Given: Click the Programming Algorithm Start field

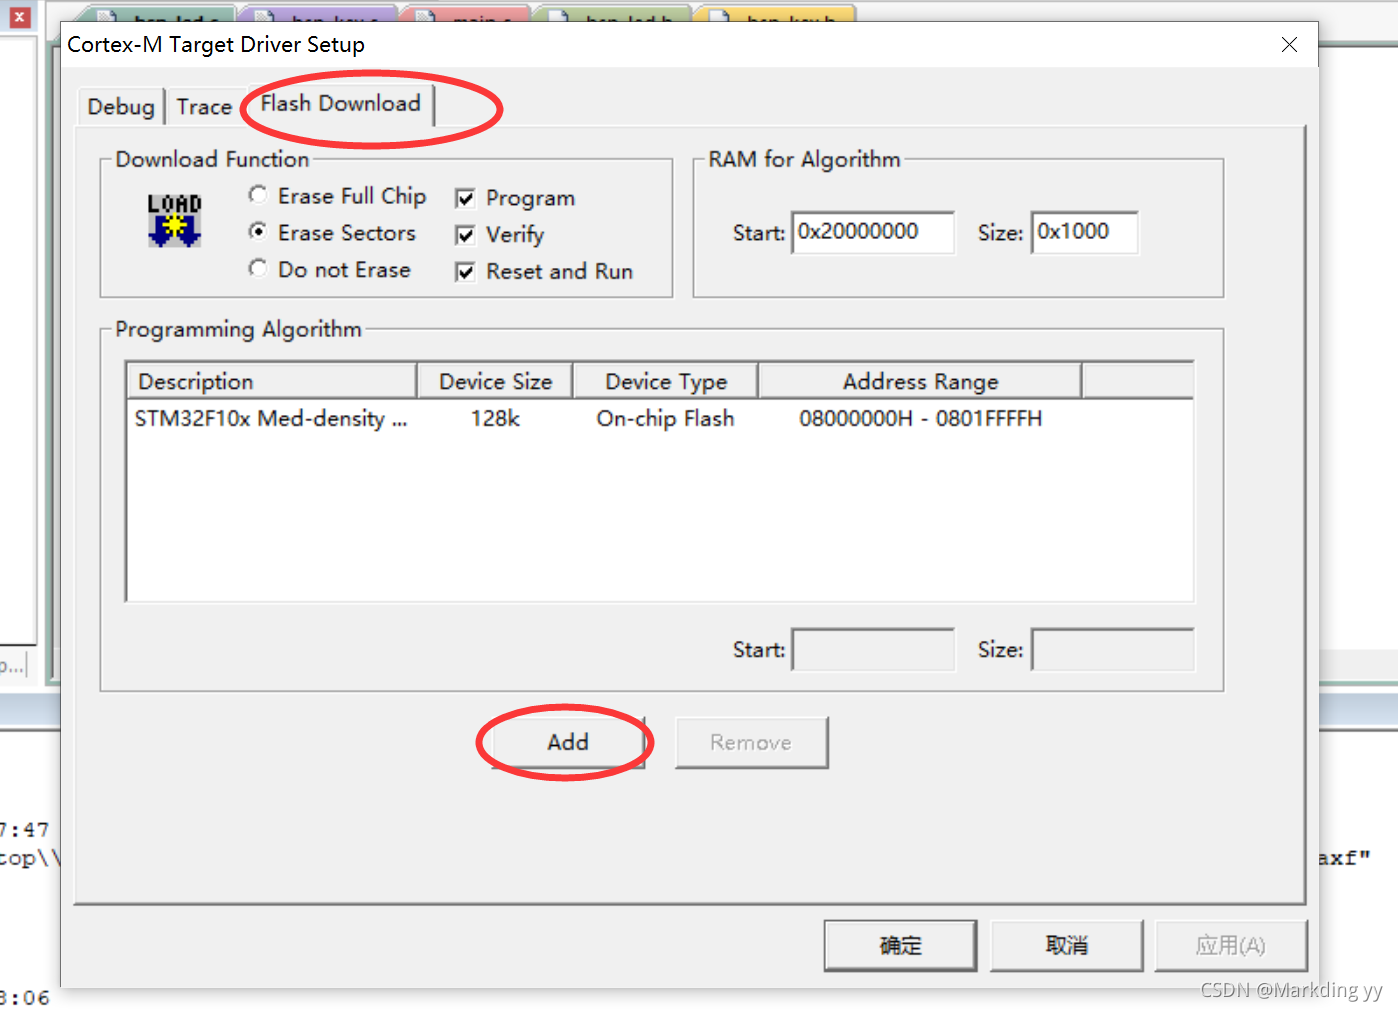Looking at the screenshot, I should pos(873,649).
